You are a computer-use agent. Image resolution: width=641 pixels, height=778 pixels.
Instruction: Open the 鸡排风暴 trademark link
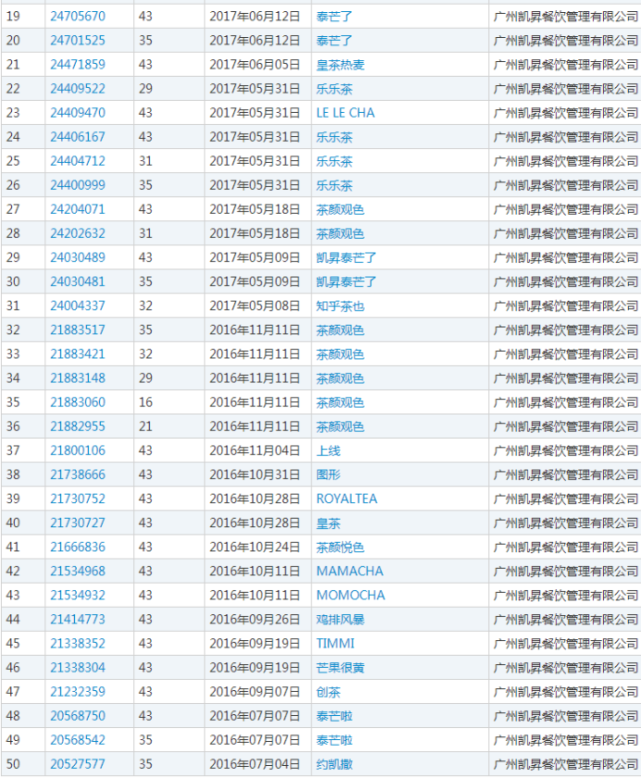[x=340, y=620]
